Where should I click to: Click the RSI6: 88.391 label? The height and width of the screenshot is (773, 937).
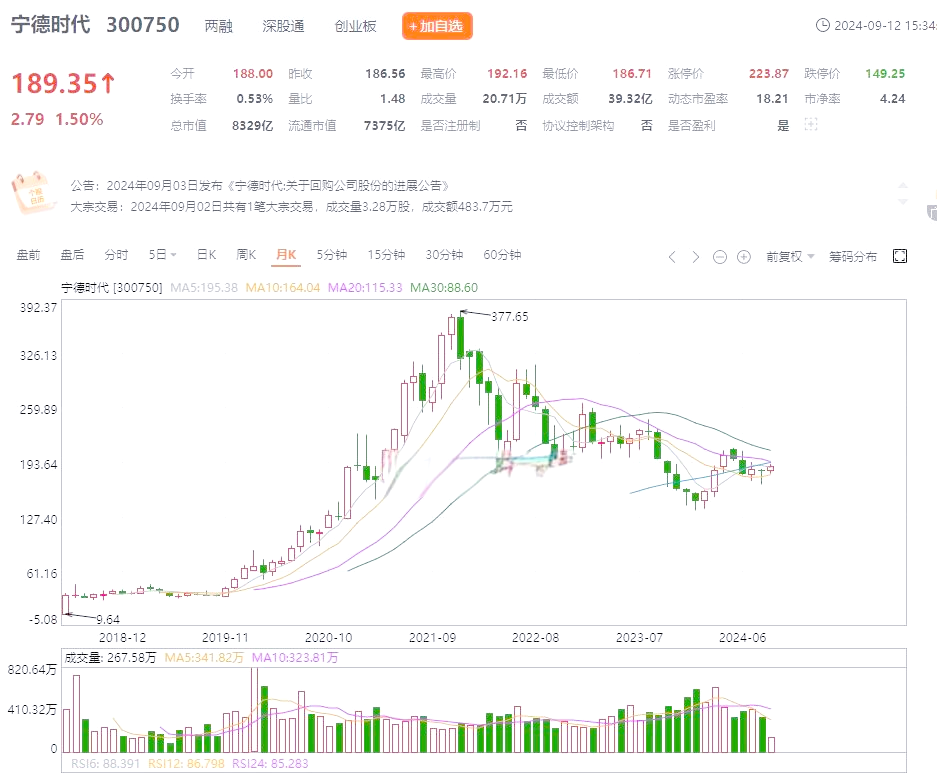(105, 763)
